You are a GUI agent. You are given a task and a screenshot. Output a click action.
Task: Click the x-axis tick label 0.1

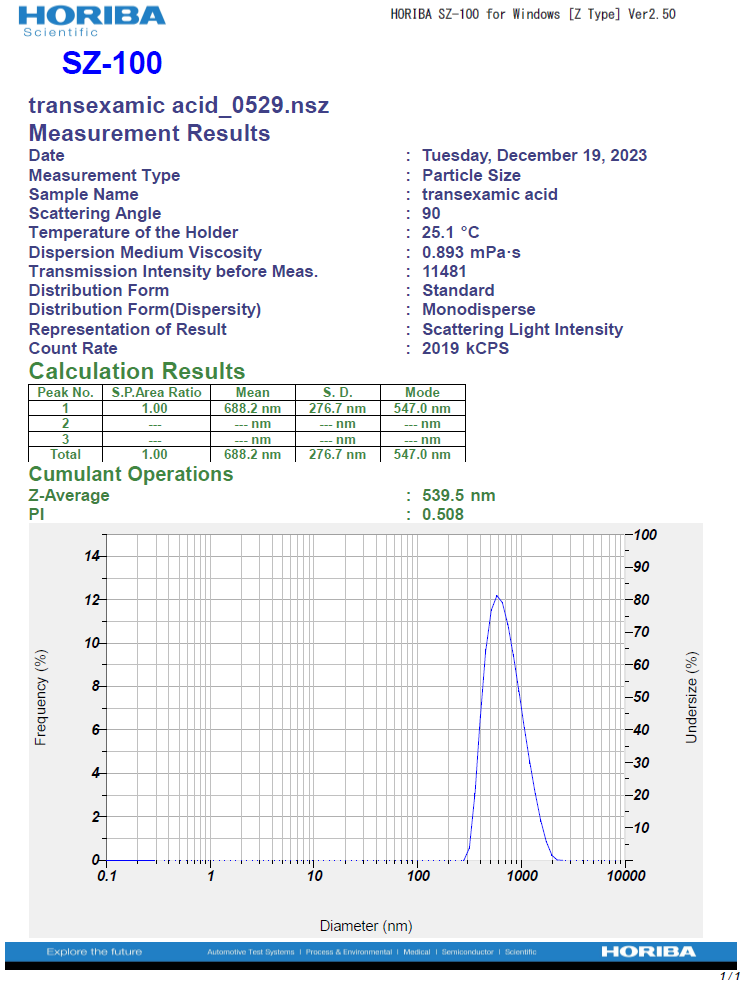[x=106, y=876]
